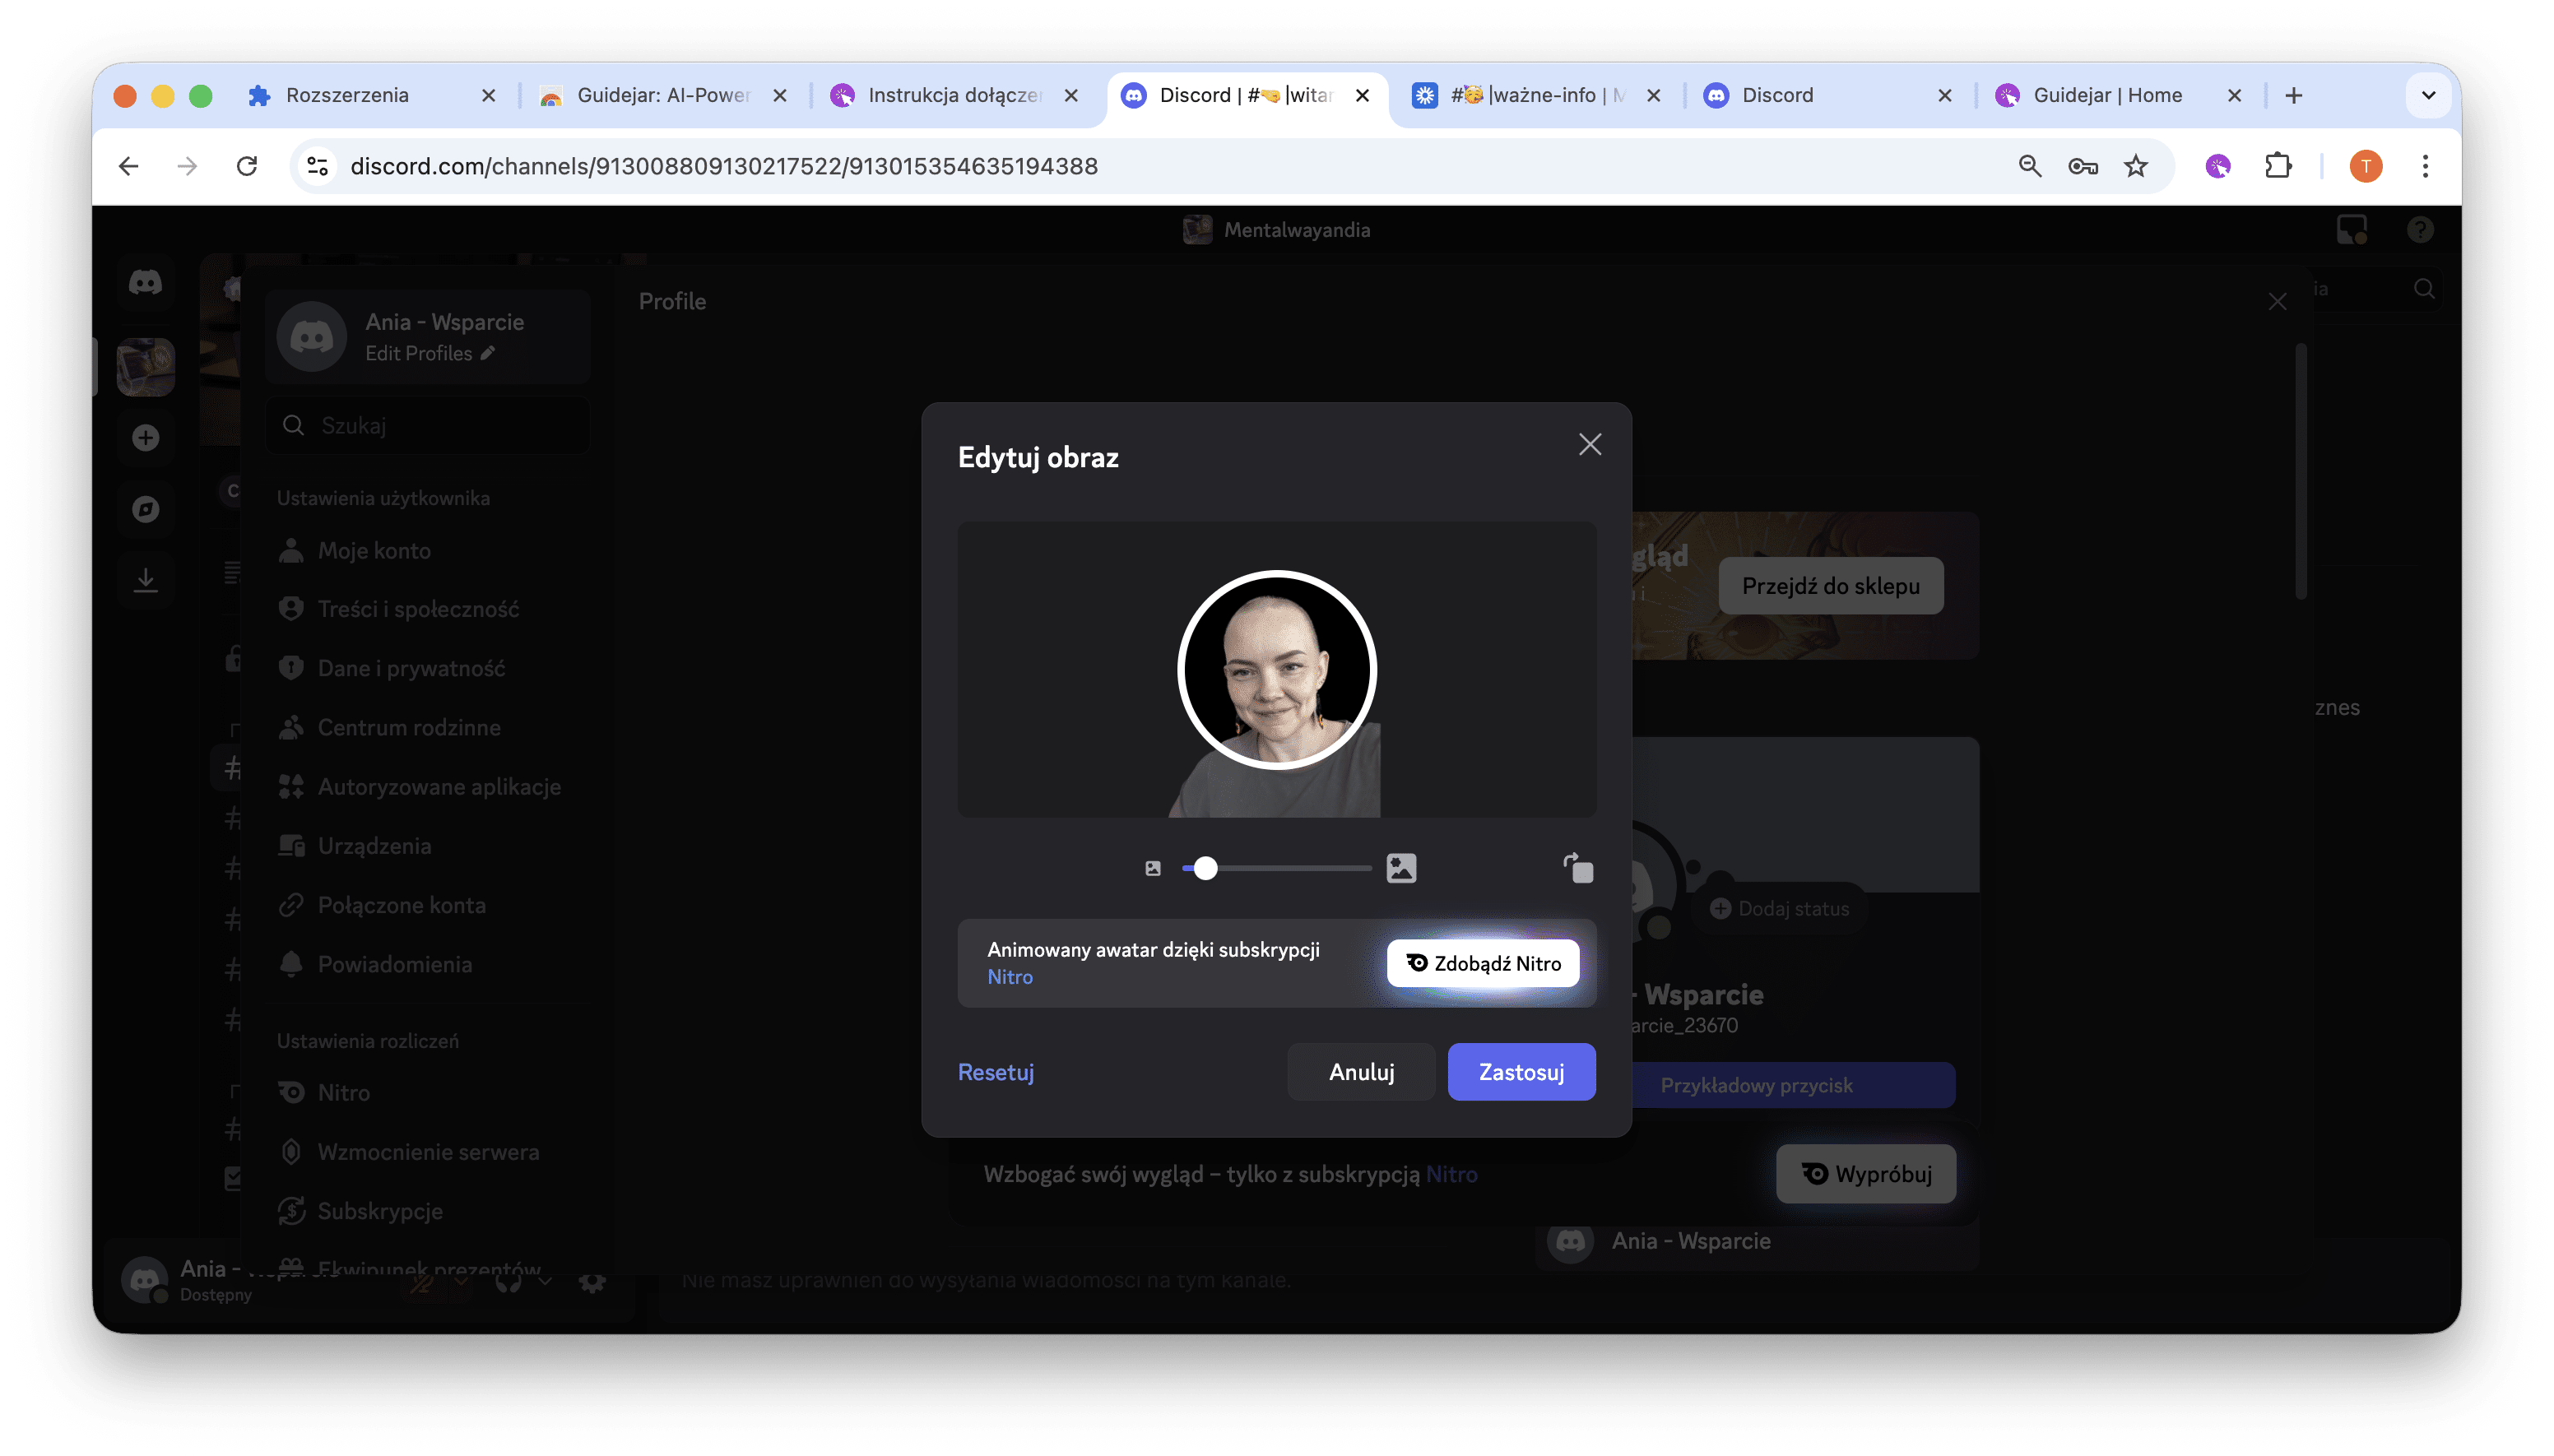Open Centrum rodzinne settings

428,727
